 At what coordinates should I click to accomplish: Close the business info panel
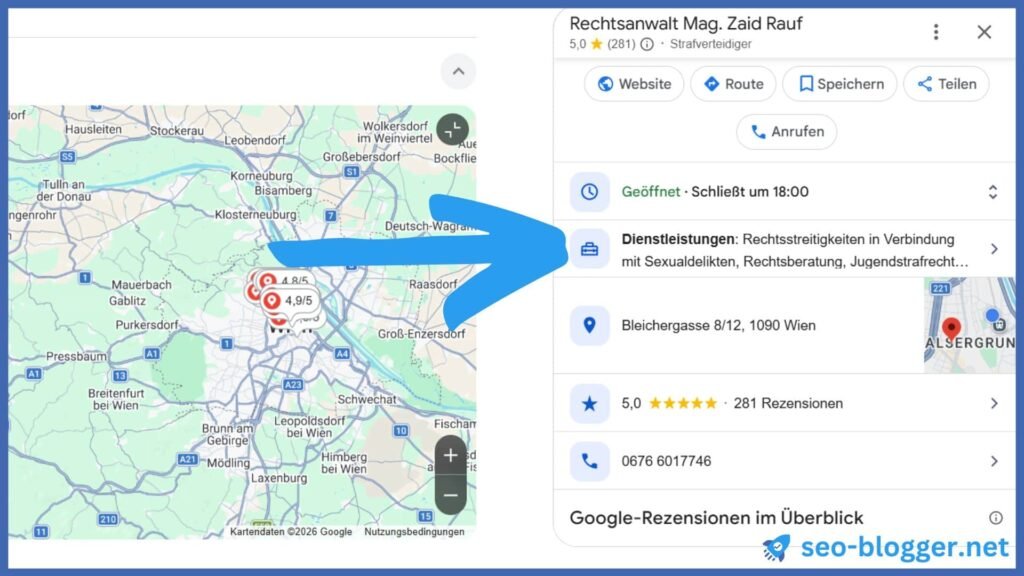click(x=984, y=32)
